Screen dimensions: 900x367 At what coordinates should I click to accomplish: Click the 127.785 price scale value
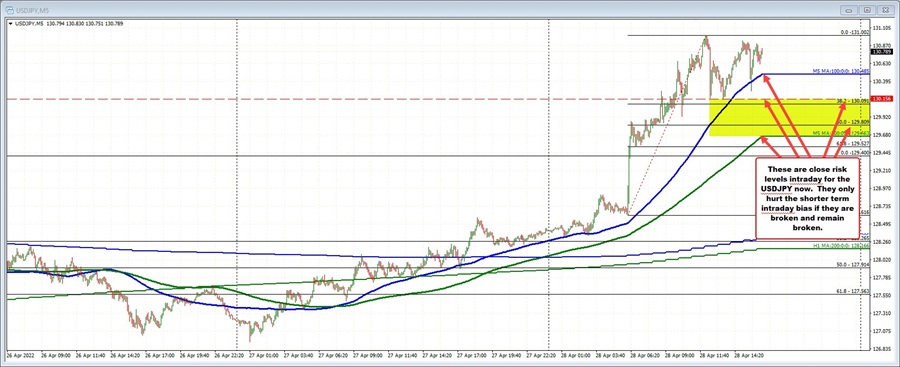pyautogui.click(x=882, y=277)
